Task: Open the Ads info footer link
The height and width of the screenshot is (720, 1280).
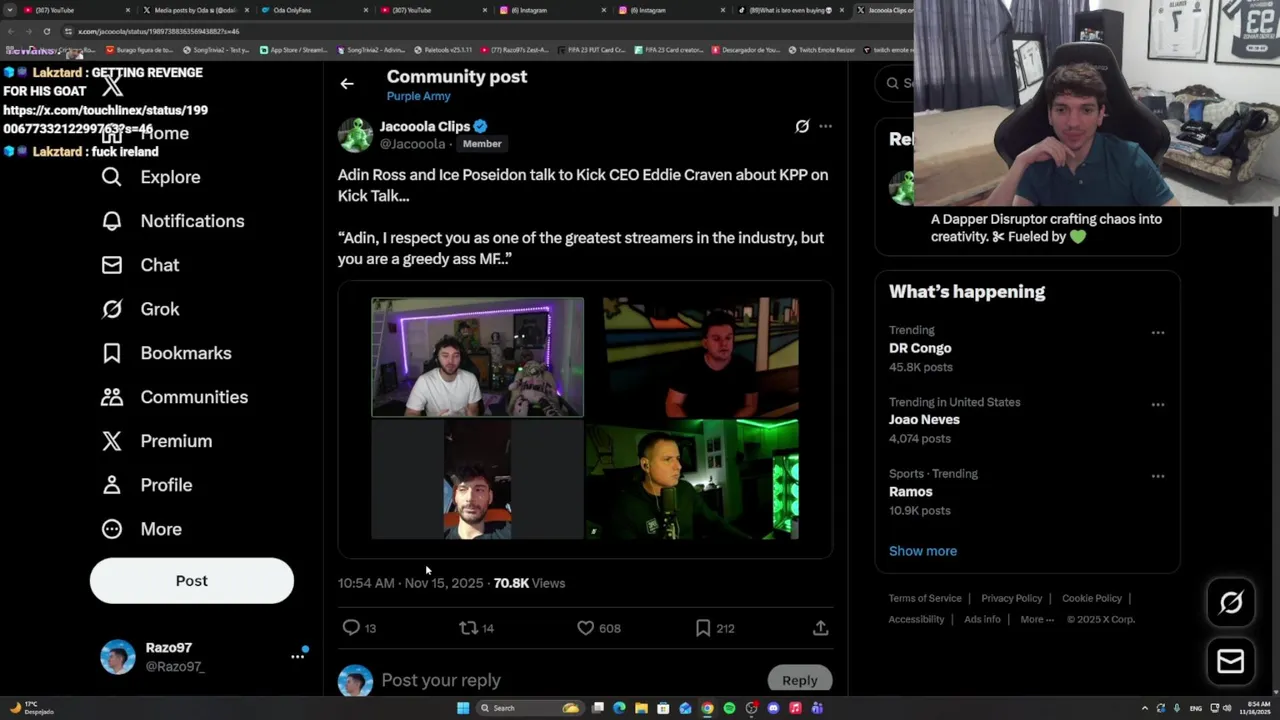Action: [982, 619]
